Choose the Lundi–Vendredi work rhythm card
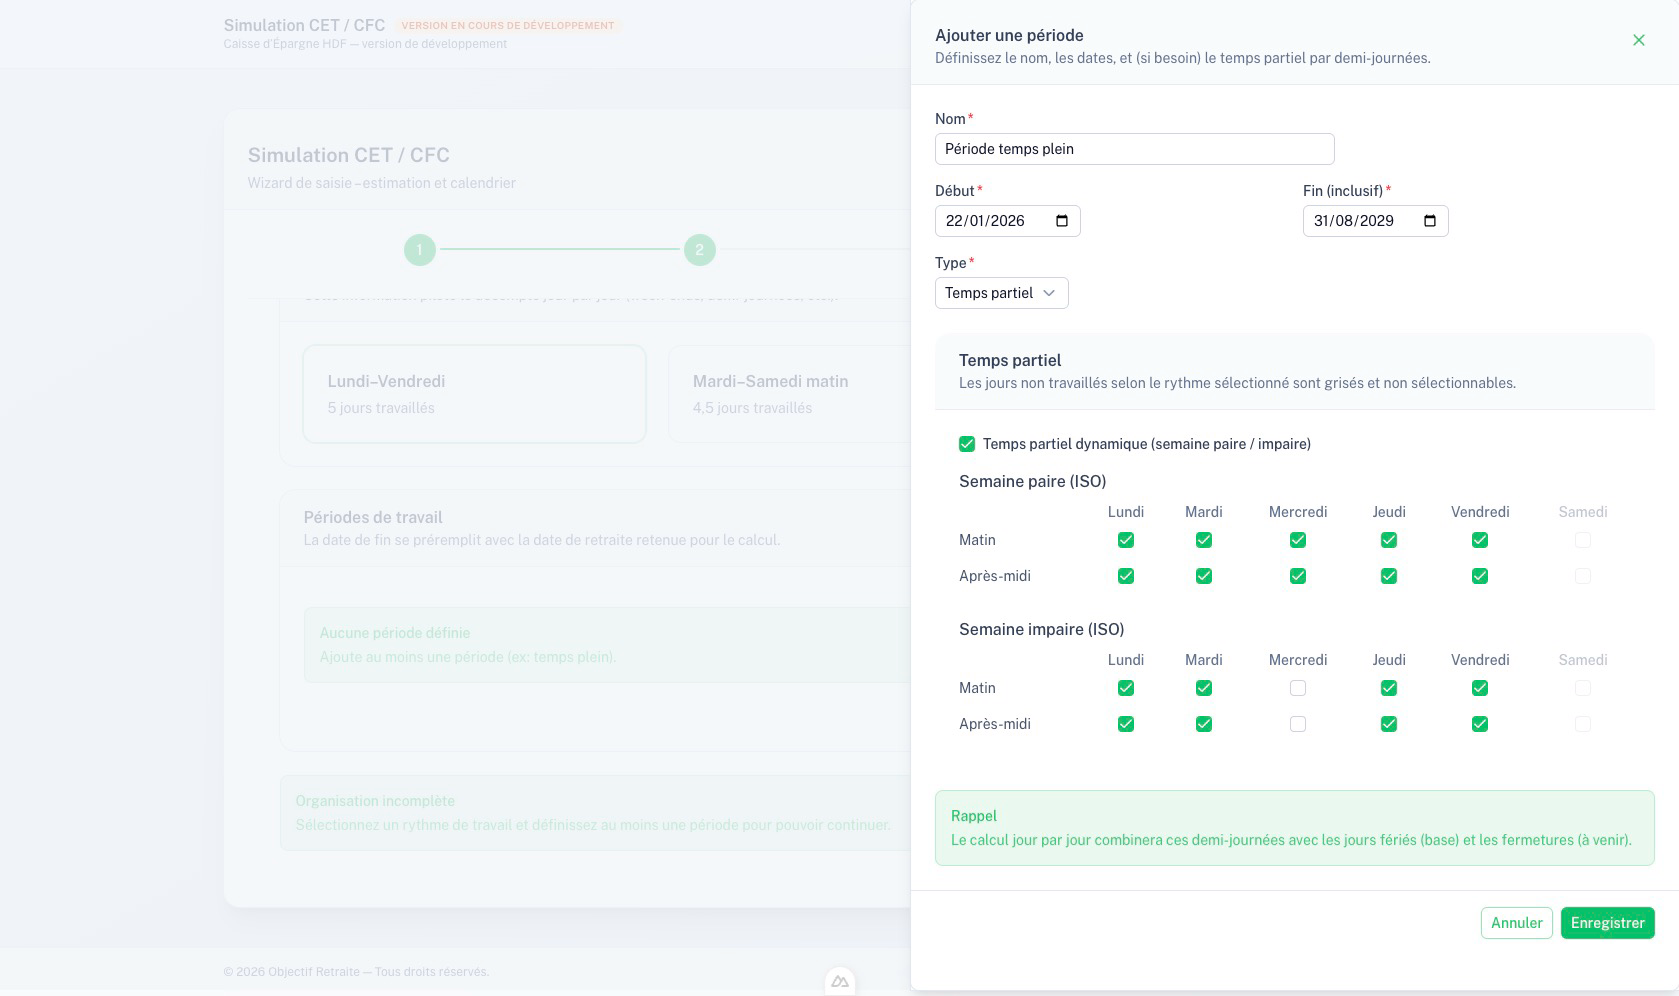The image size is (1679, 996). pyautogui.click(x=474, y=394)
